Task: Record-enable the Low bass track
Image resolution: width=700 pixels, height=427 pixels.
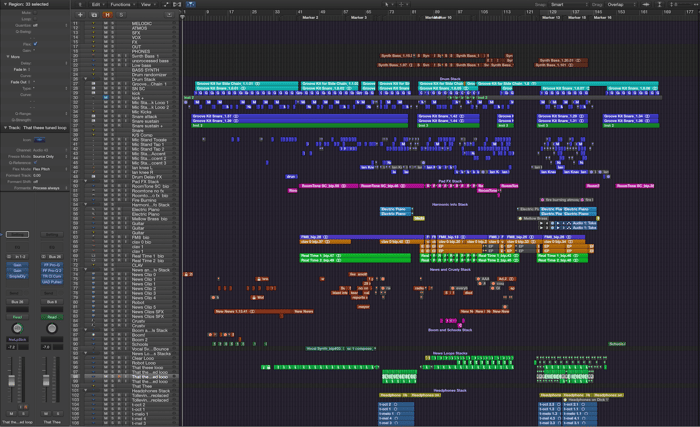Action: click(x=119, y=65)
